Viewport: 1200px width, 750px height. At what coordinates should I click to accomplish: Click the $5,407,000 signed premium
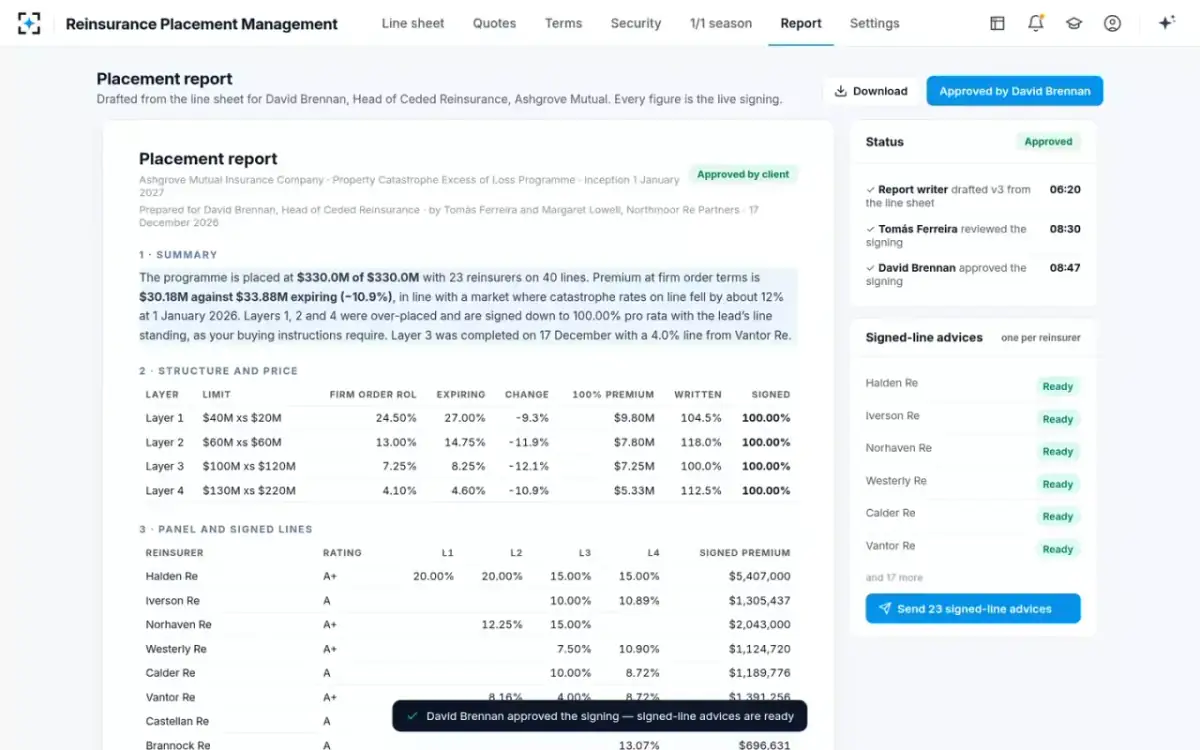(x=759, y=577)
